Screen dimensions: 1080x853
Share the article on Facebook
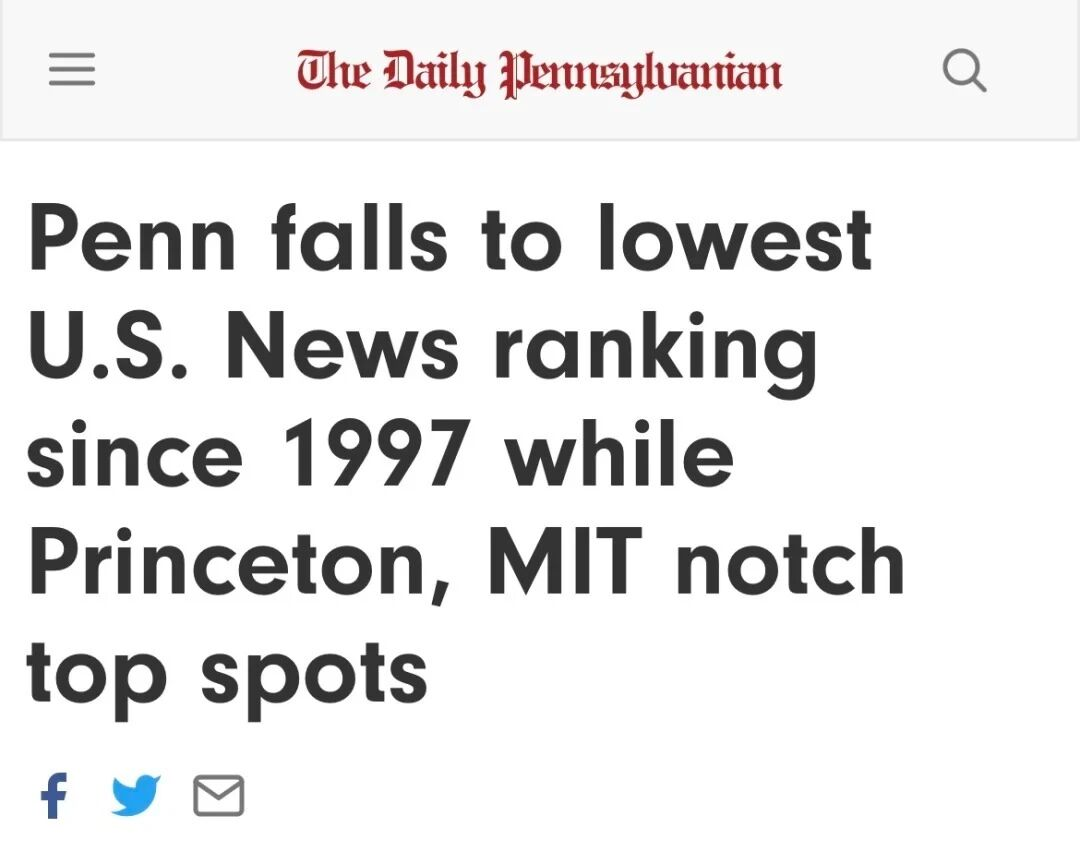pyautogui.click(x=54, y=796)
